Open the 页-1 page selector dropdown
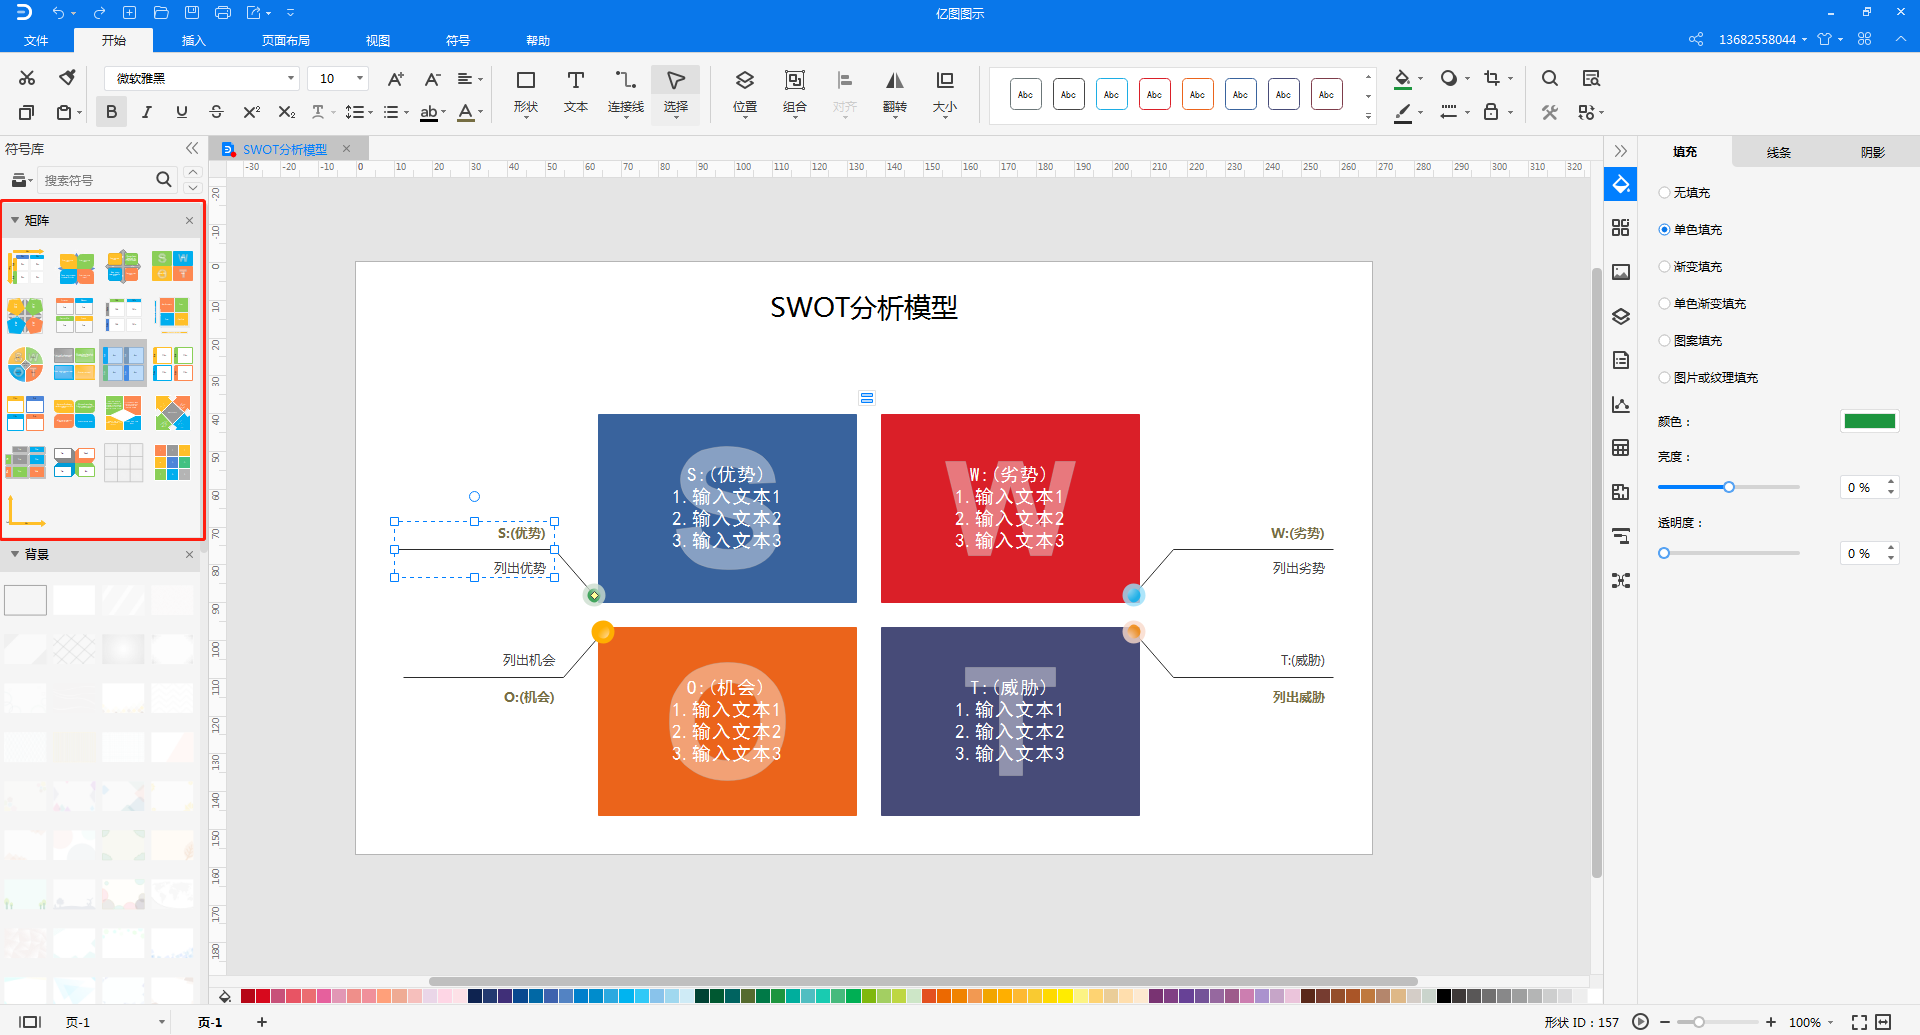Viewport: 1920px width, 1035px height. [161, 1022]
